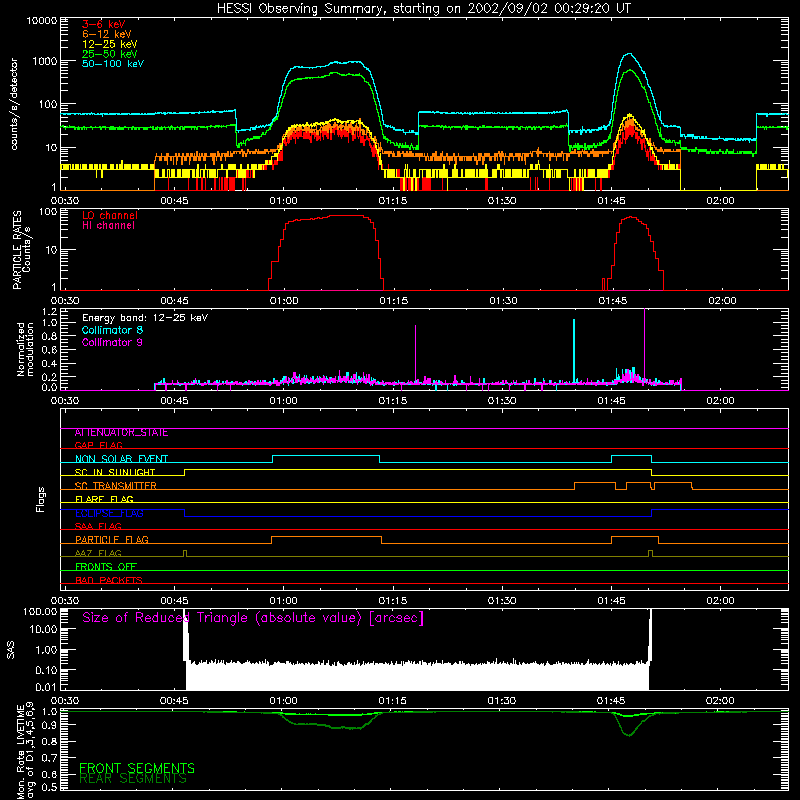Click the HI channel legend label
The image size is (800, 800).
[x=108, y=226]
